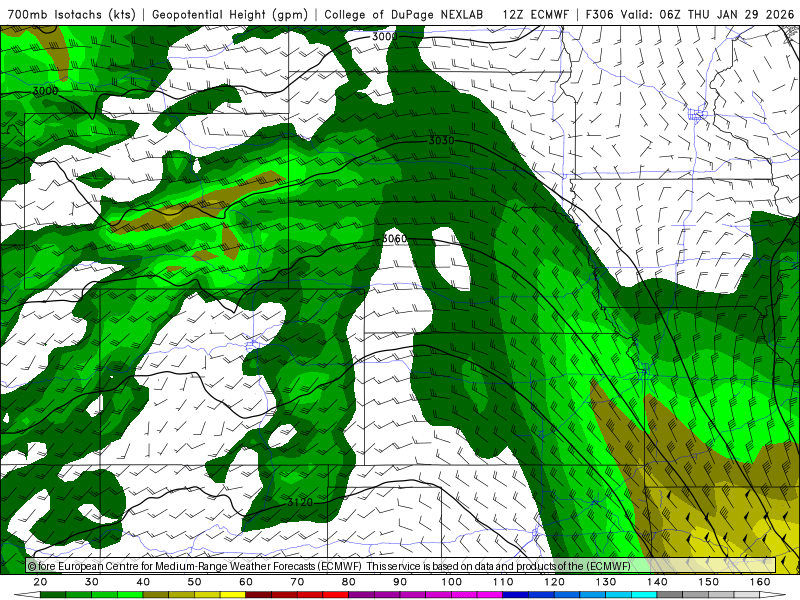Click the dark purple swatch just after 80

point(362,595)
